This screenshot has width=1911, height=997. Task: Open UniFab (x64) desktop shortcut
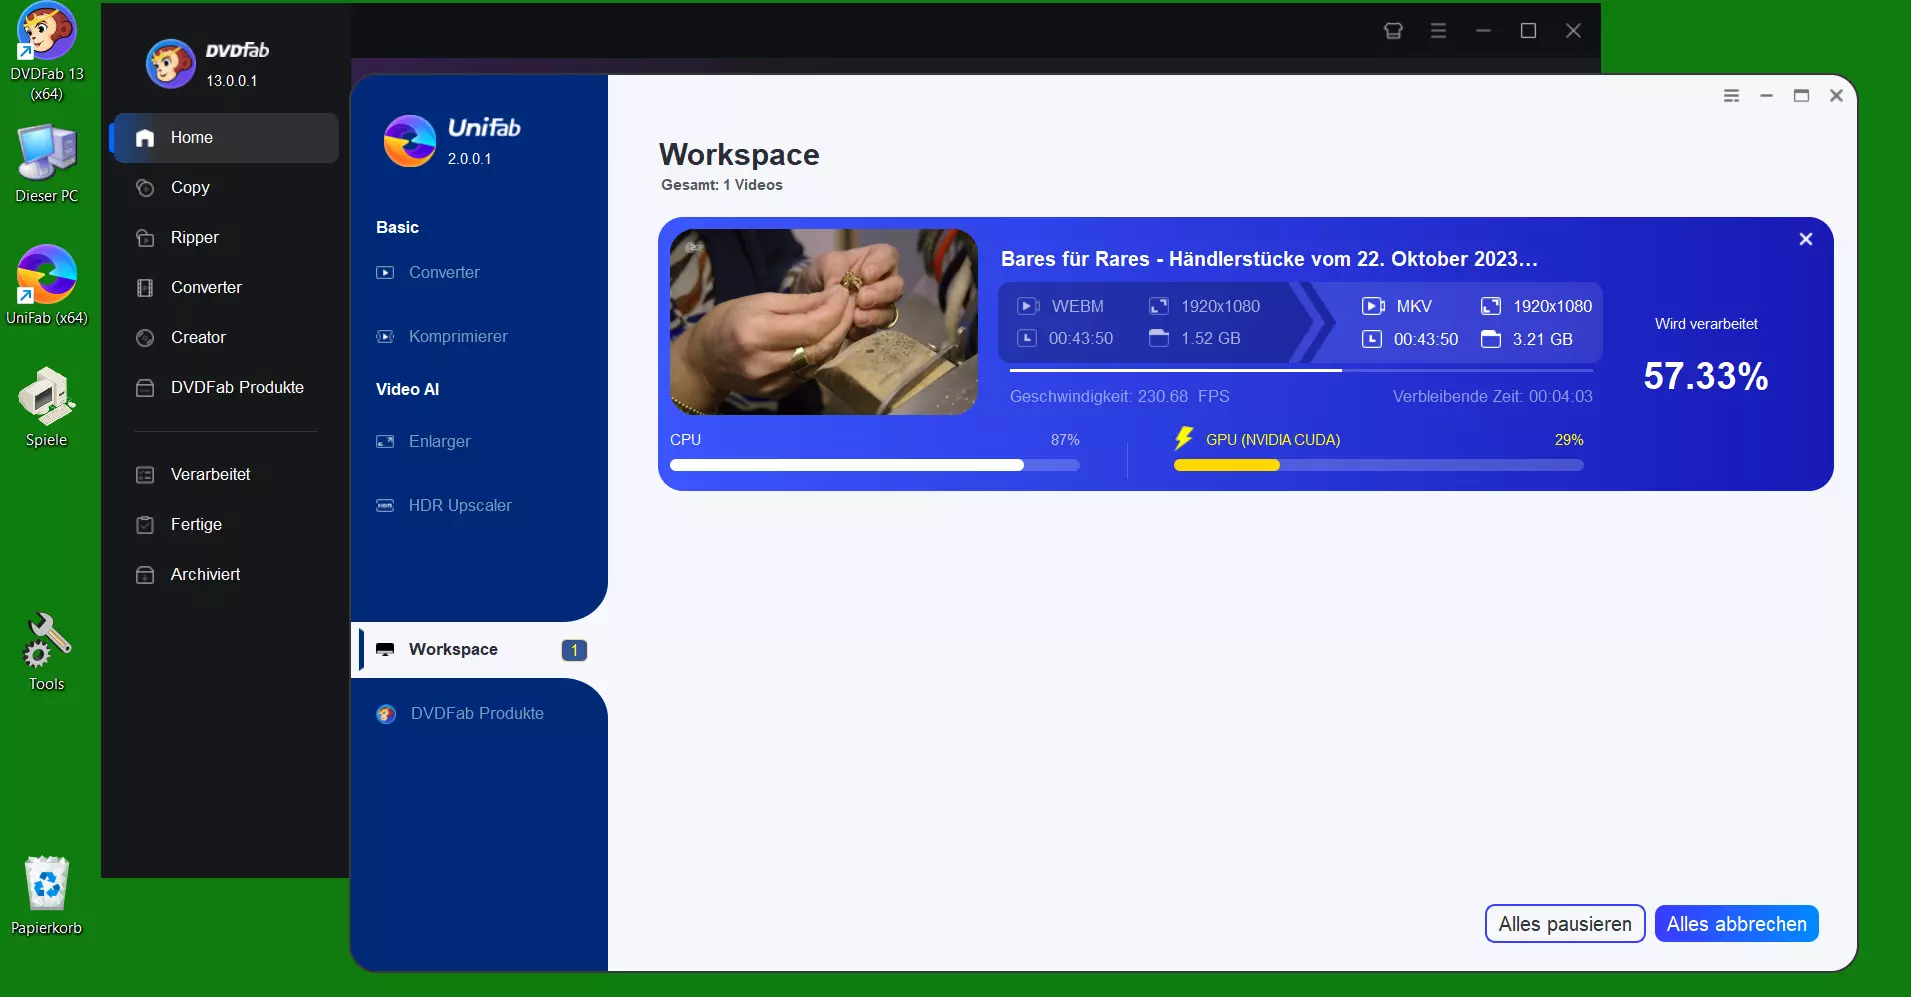[46, 286]
